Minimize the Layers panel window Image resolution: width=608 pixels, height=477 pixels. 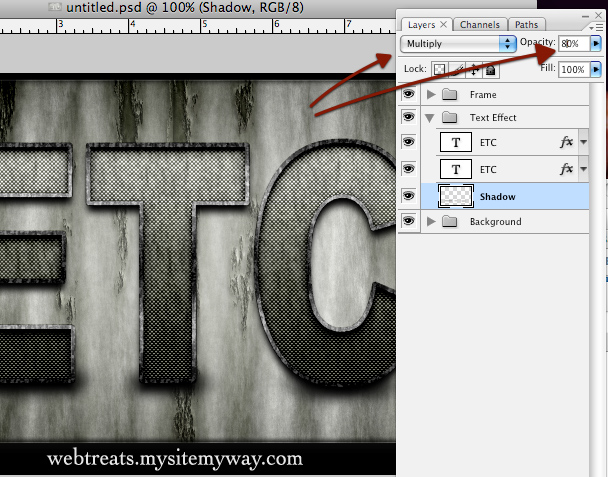[586, 16]
